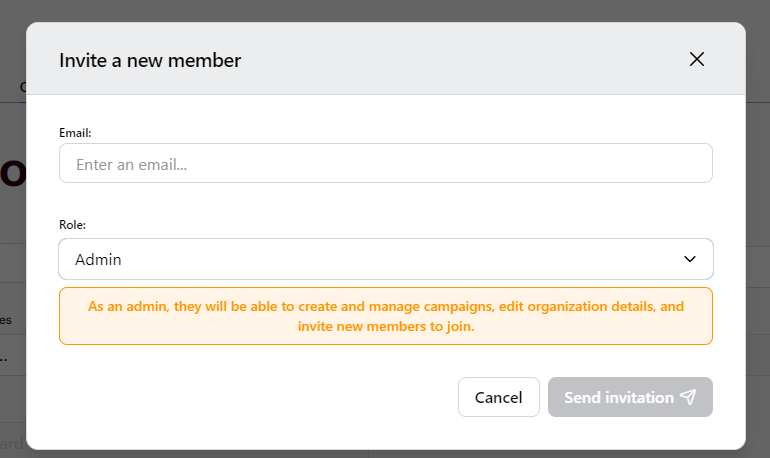Click the dimmed backdrop above the dialog
770x458 pixels.
pos(385,10)
